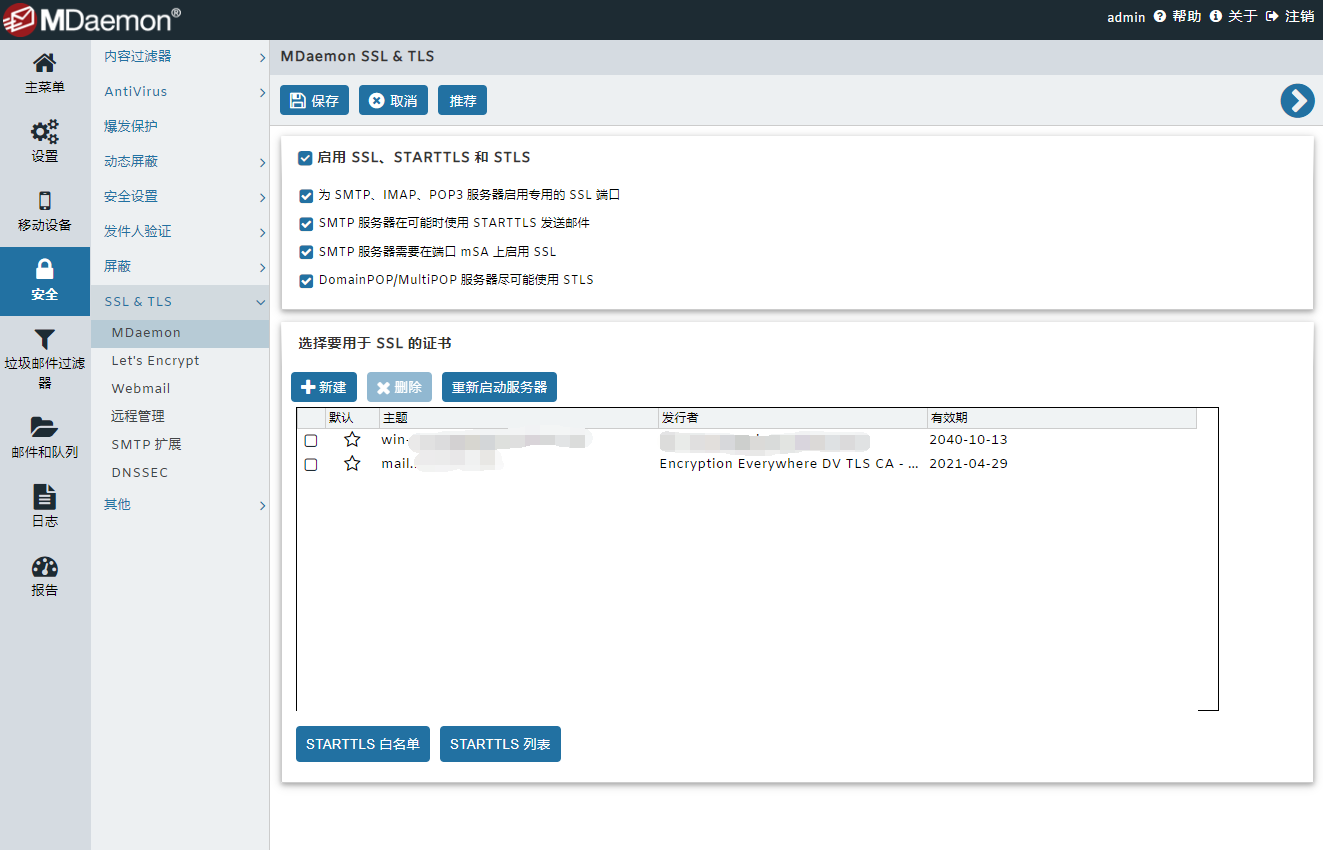1323x850 pixels.
Task: Sort by 发行者 column header
Action: 793,418
